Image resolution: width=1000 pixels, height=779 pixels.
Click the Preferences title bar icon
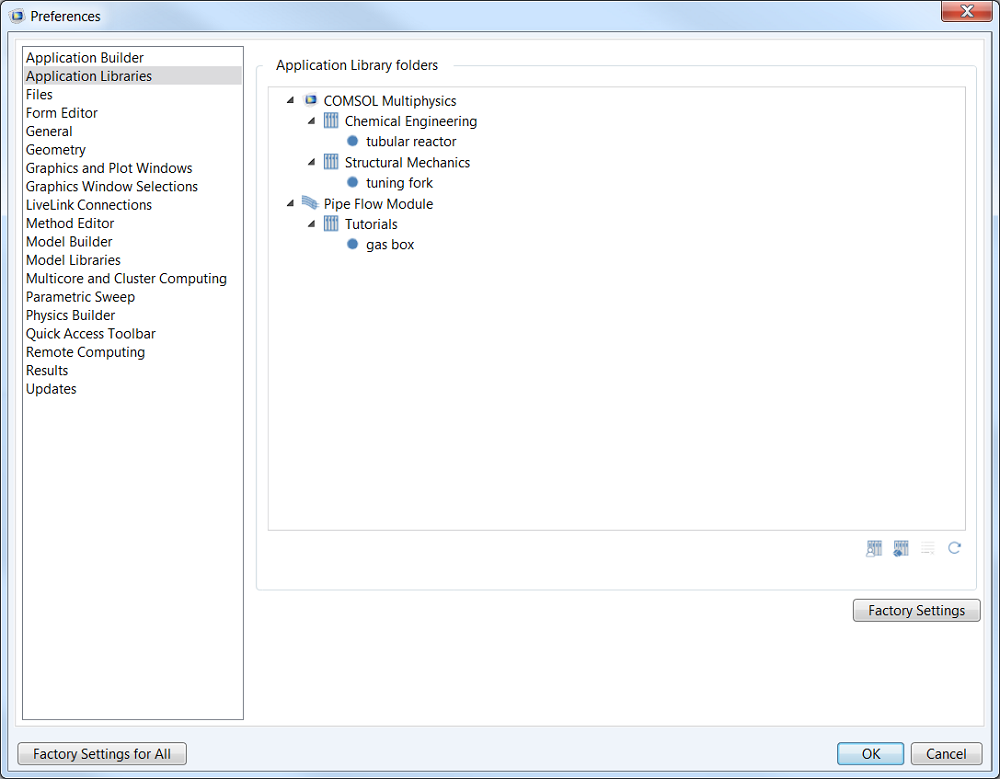(17, 16)
